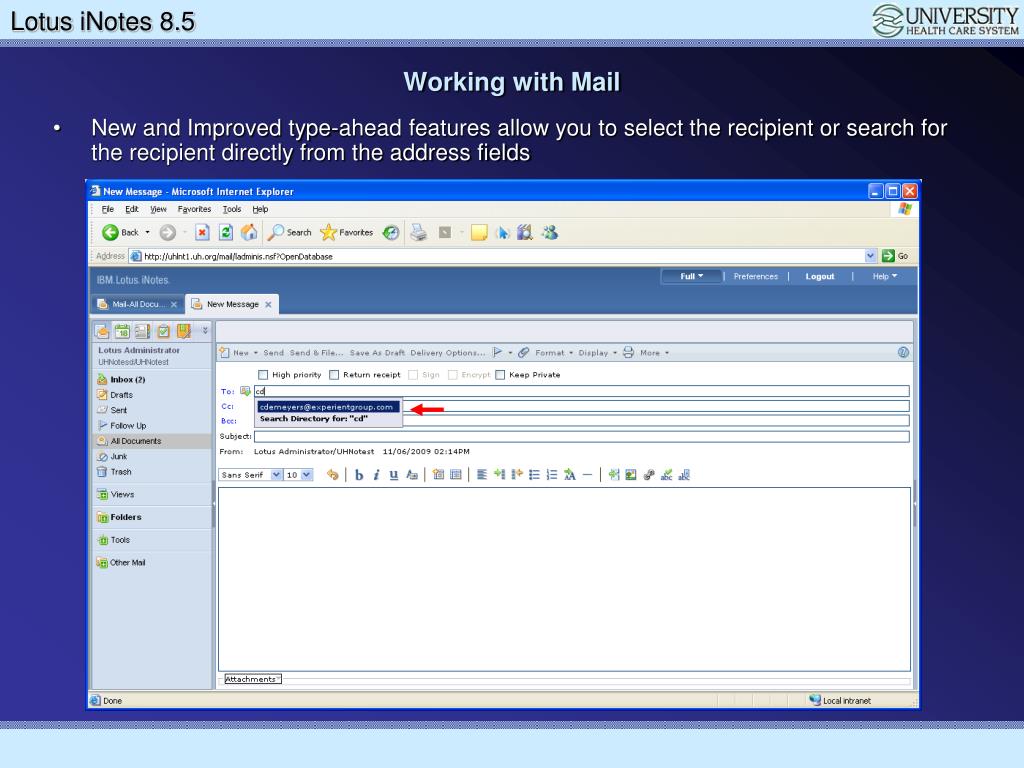
Task: Open the Notebook icon in iNotes switcher
Action: pos(184,331)
